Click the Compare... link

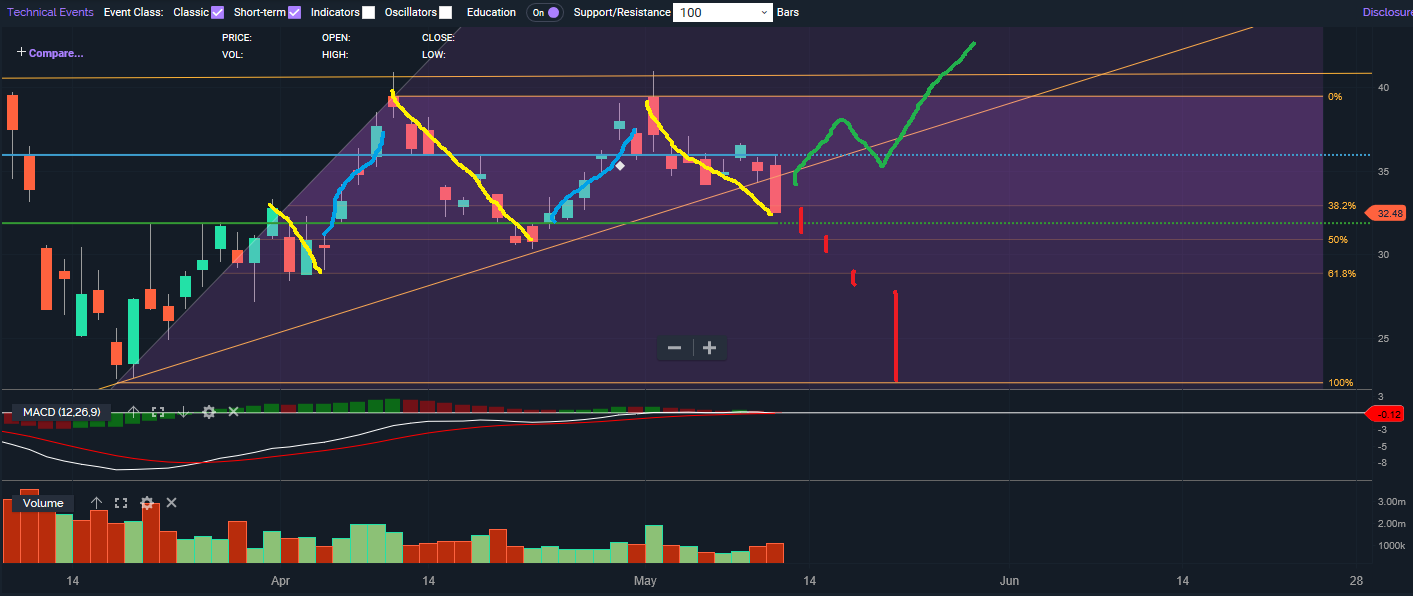point(50,53)
